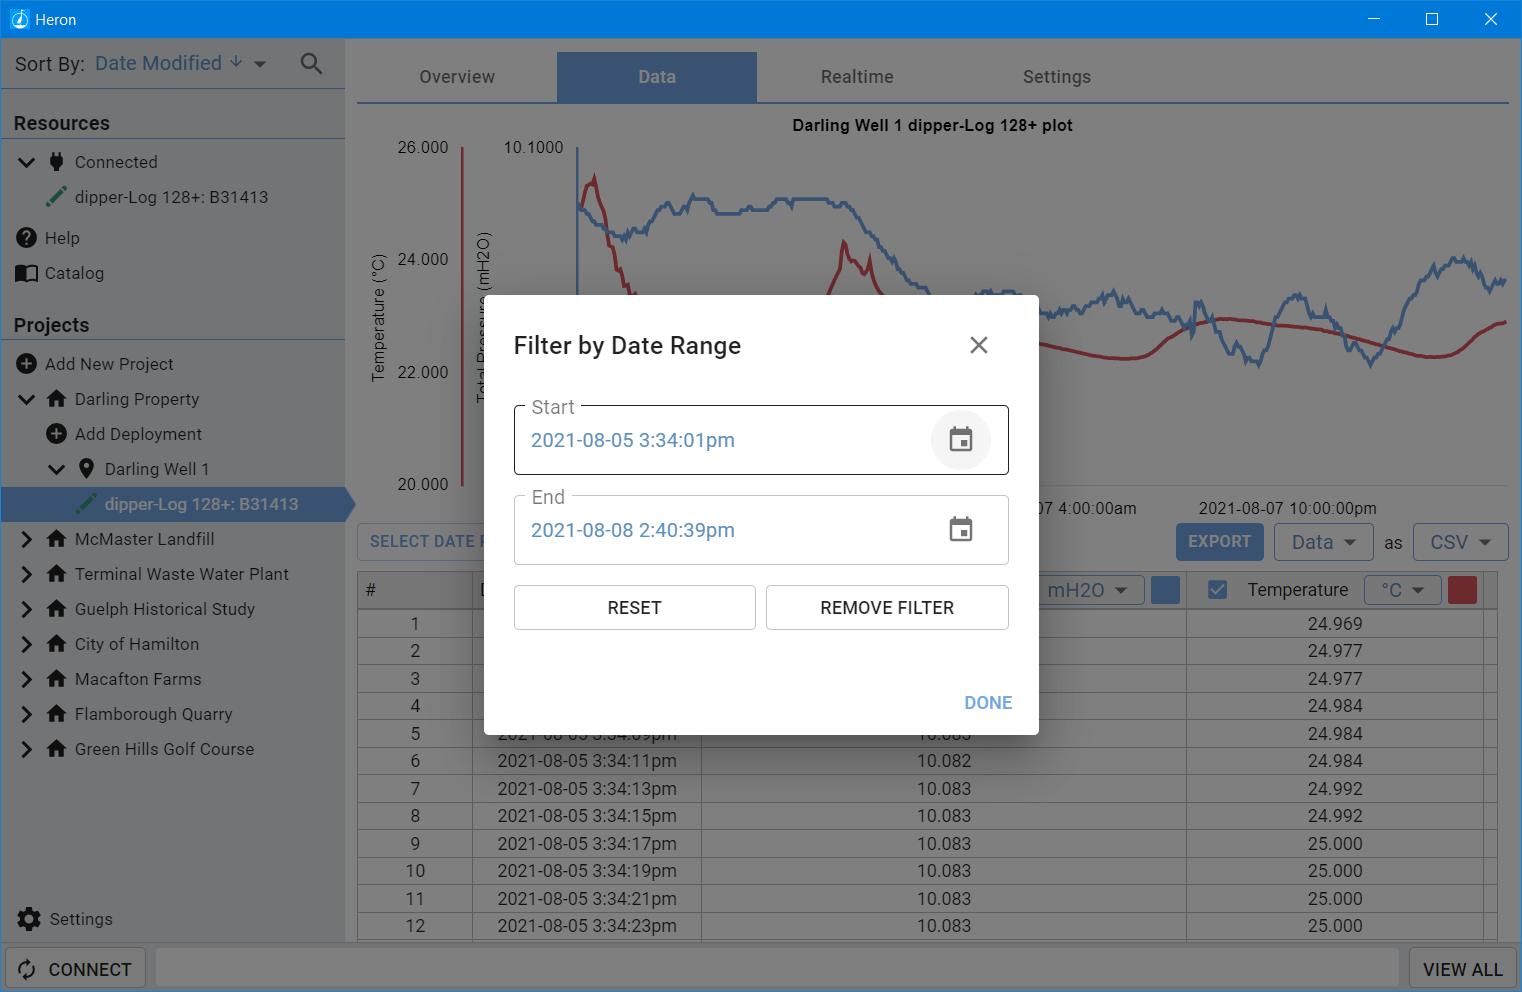Click the location pin icon of Darling Well 1
This screenshot has height=992, width=1522.
[x=86, y=469]
